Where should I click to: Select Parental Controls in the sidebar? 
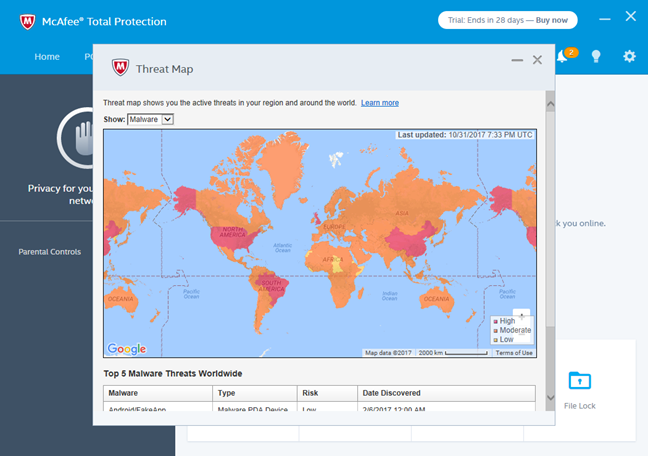[50, 252]
